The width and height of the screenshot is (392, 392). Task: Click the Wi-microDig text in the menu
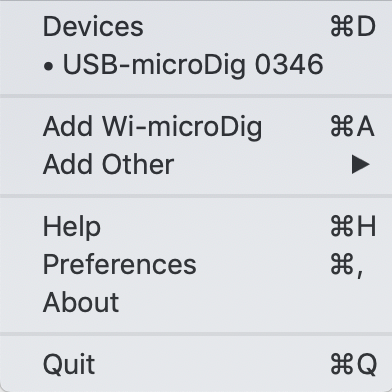(x=182, y=128)
